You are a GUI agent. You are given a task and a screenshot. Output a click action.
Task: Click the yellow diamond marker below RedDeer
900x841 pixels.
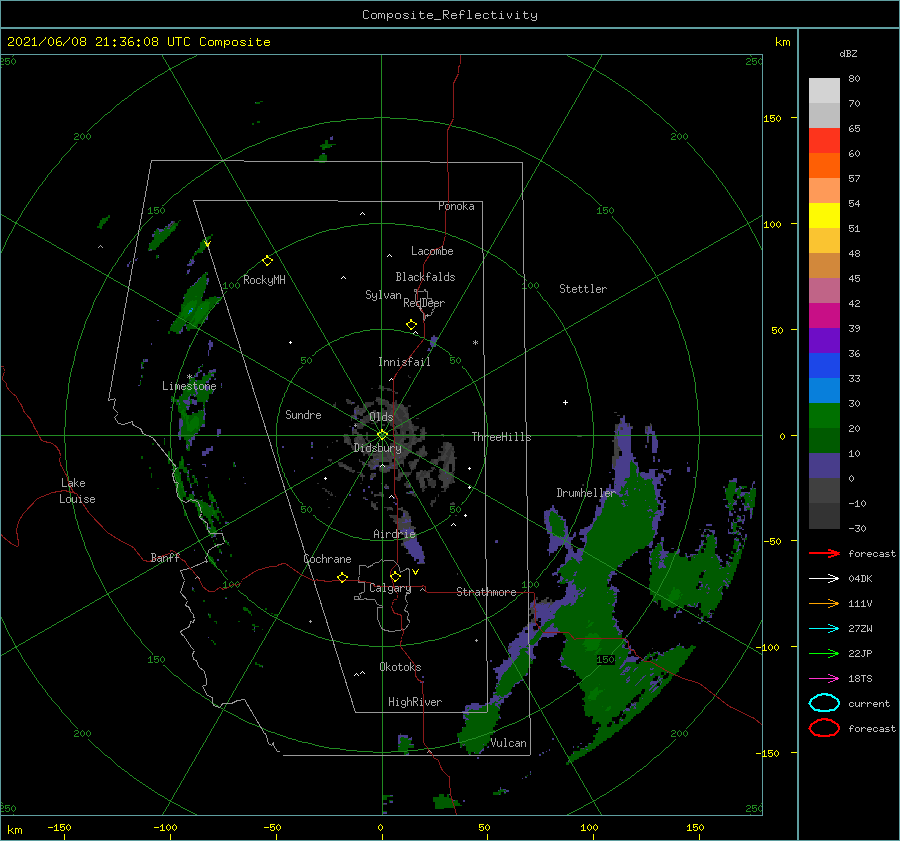[411, 325]
